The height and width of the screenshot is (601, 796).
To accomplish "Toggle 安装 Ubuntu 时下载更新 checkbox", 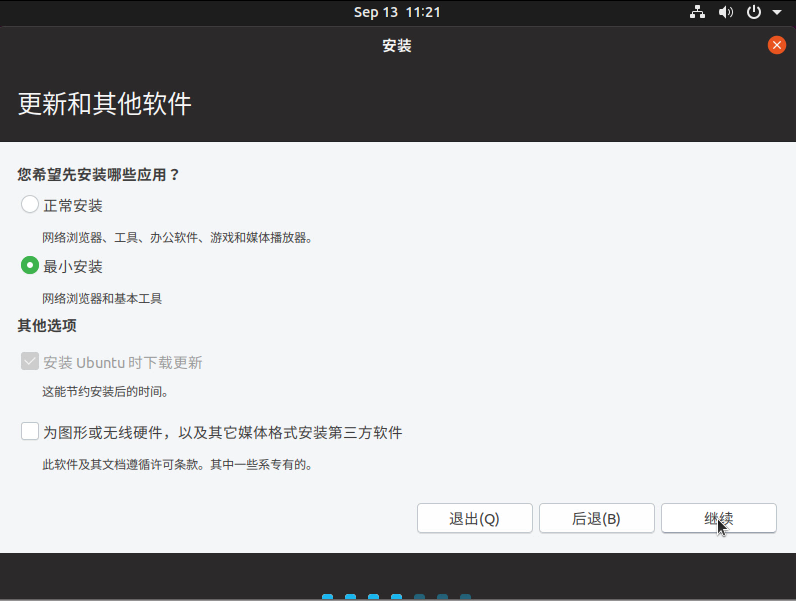I will (30, 361).
